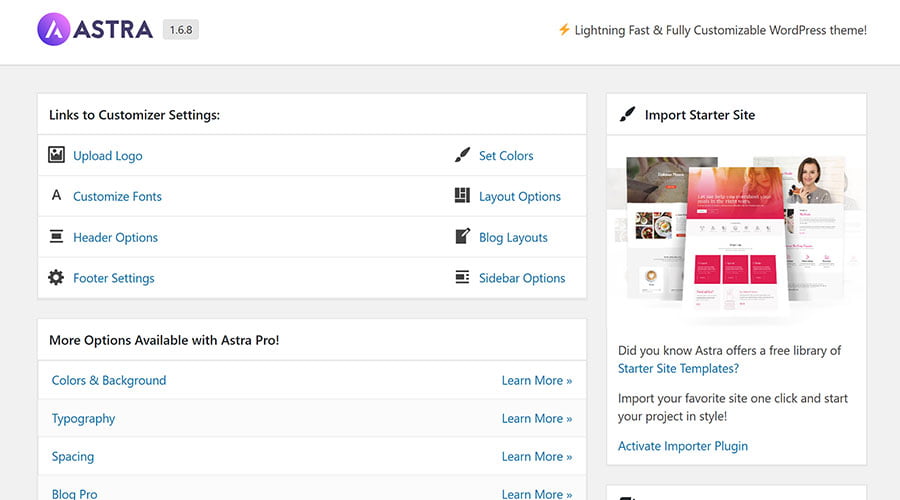900x500 pixels.
Task: Open the Spacing link
Action: pyautogui.click(x=73, y=456)
